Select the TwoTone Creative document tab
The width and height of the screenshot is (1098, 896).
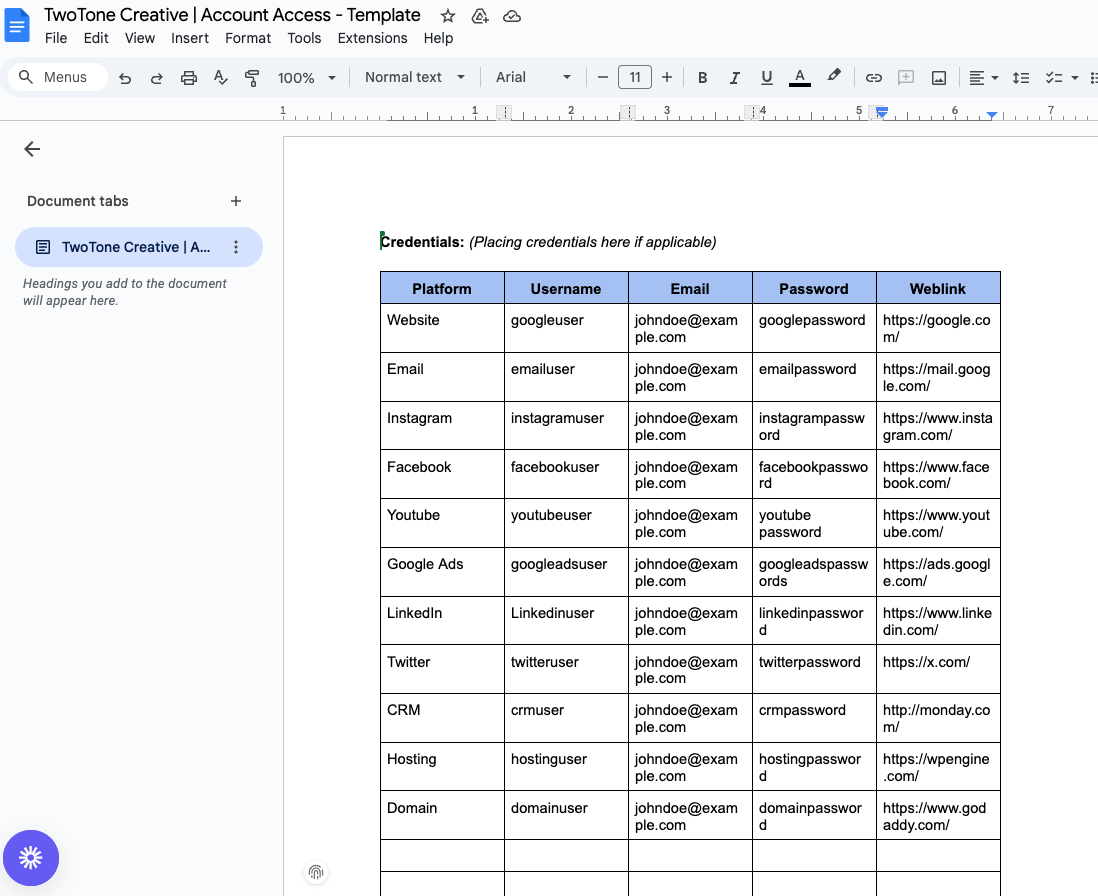139,247
